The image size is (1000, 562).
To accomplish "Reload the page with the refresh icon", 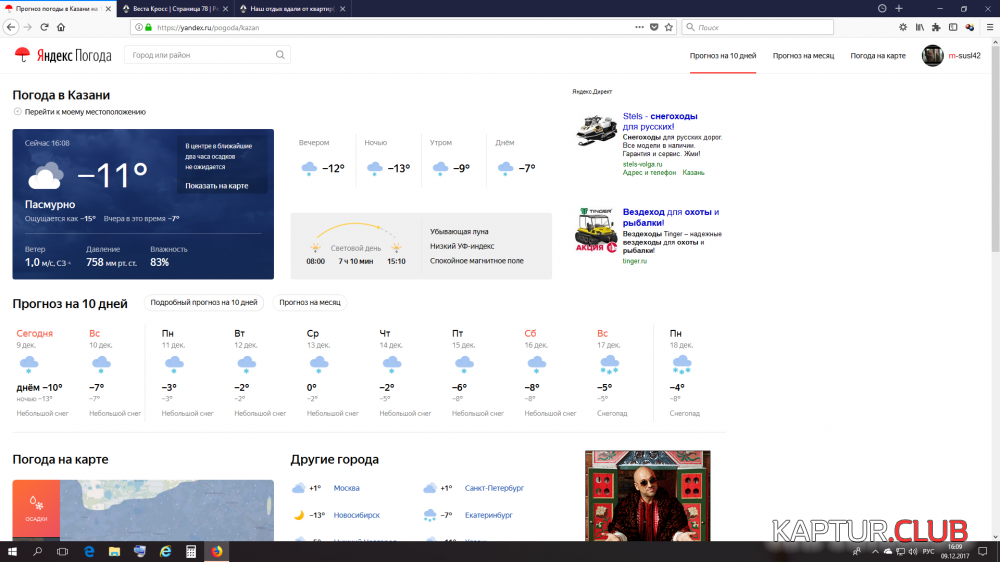I will pos(44,27).
